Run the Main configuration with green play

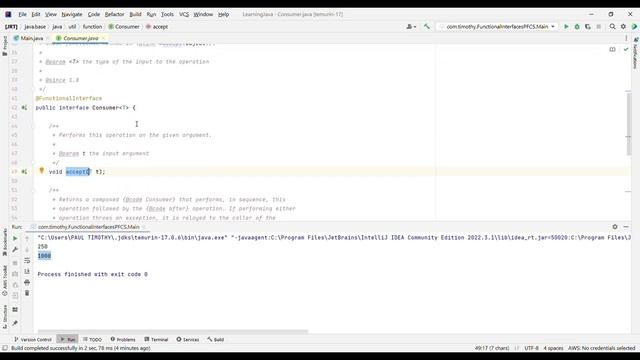coord(566,27)
